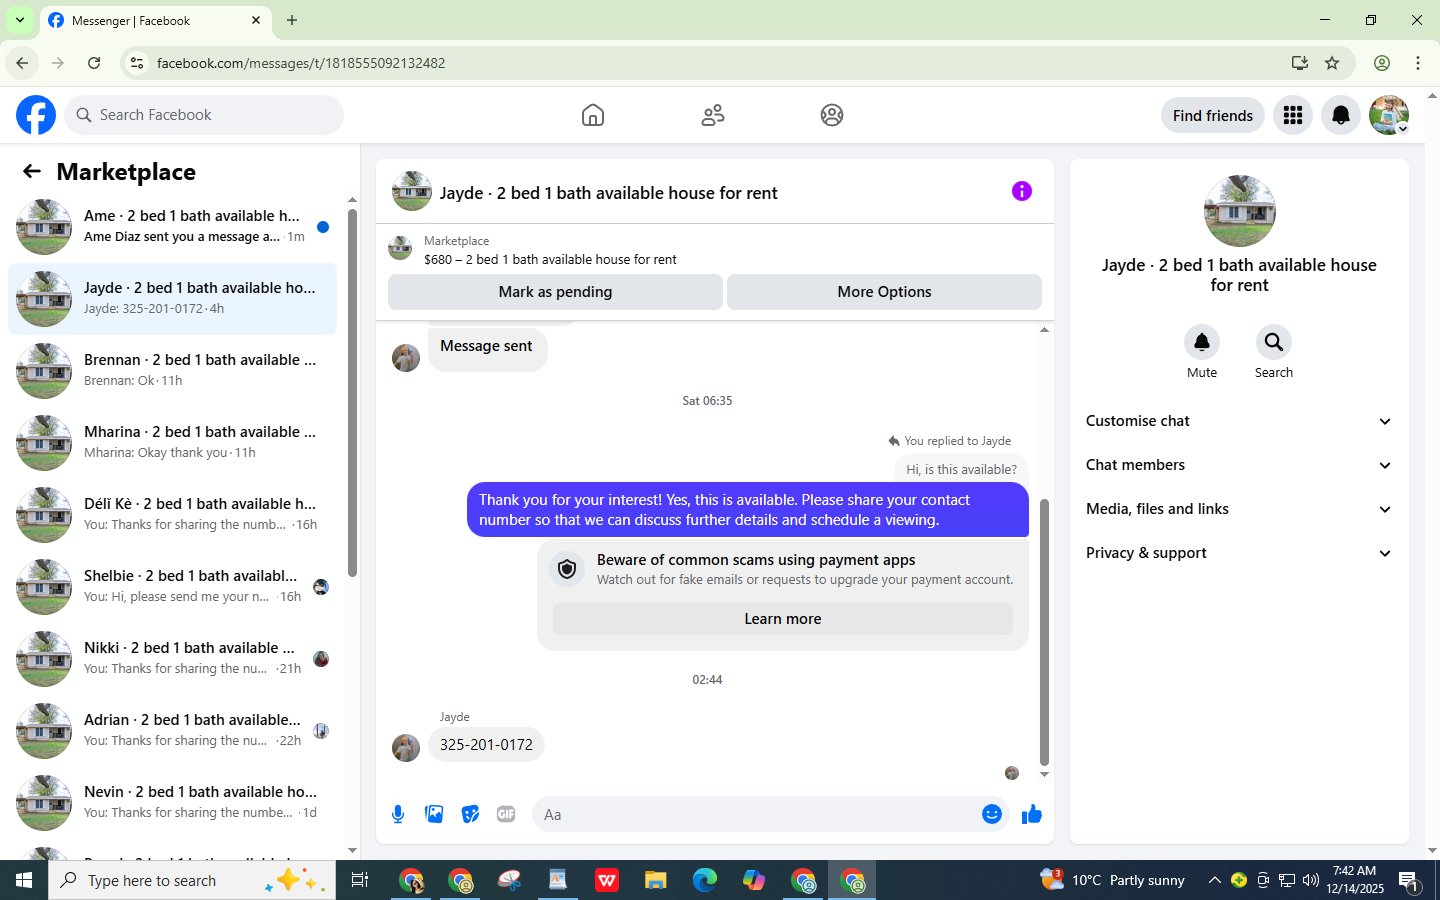Image resolution: width=1440 pixels, height=900 pixels.
Task: Open the chat with Nevin
Action: pos(172,803)
